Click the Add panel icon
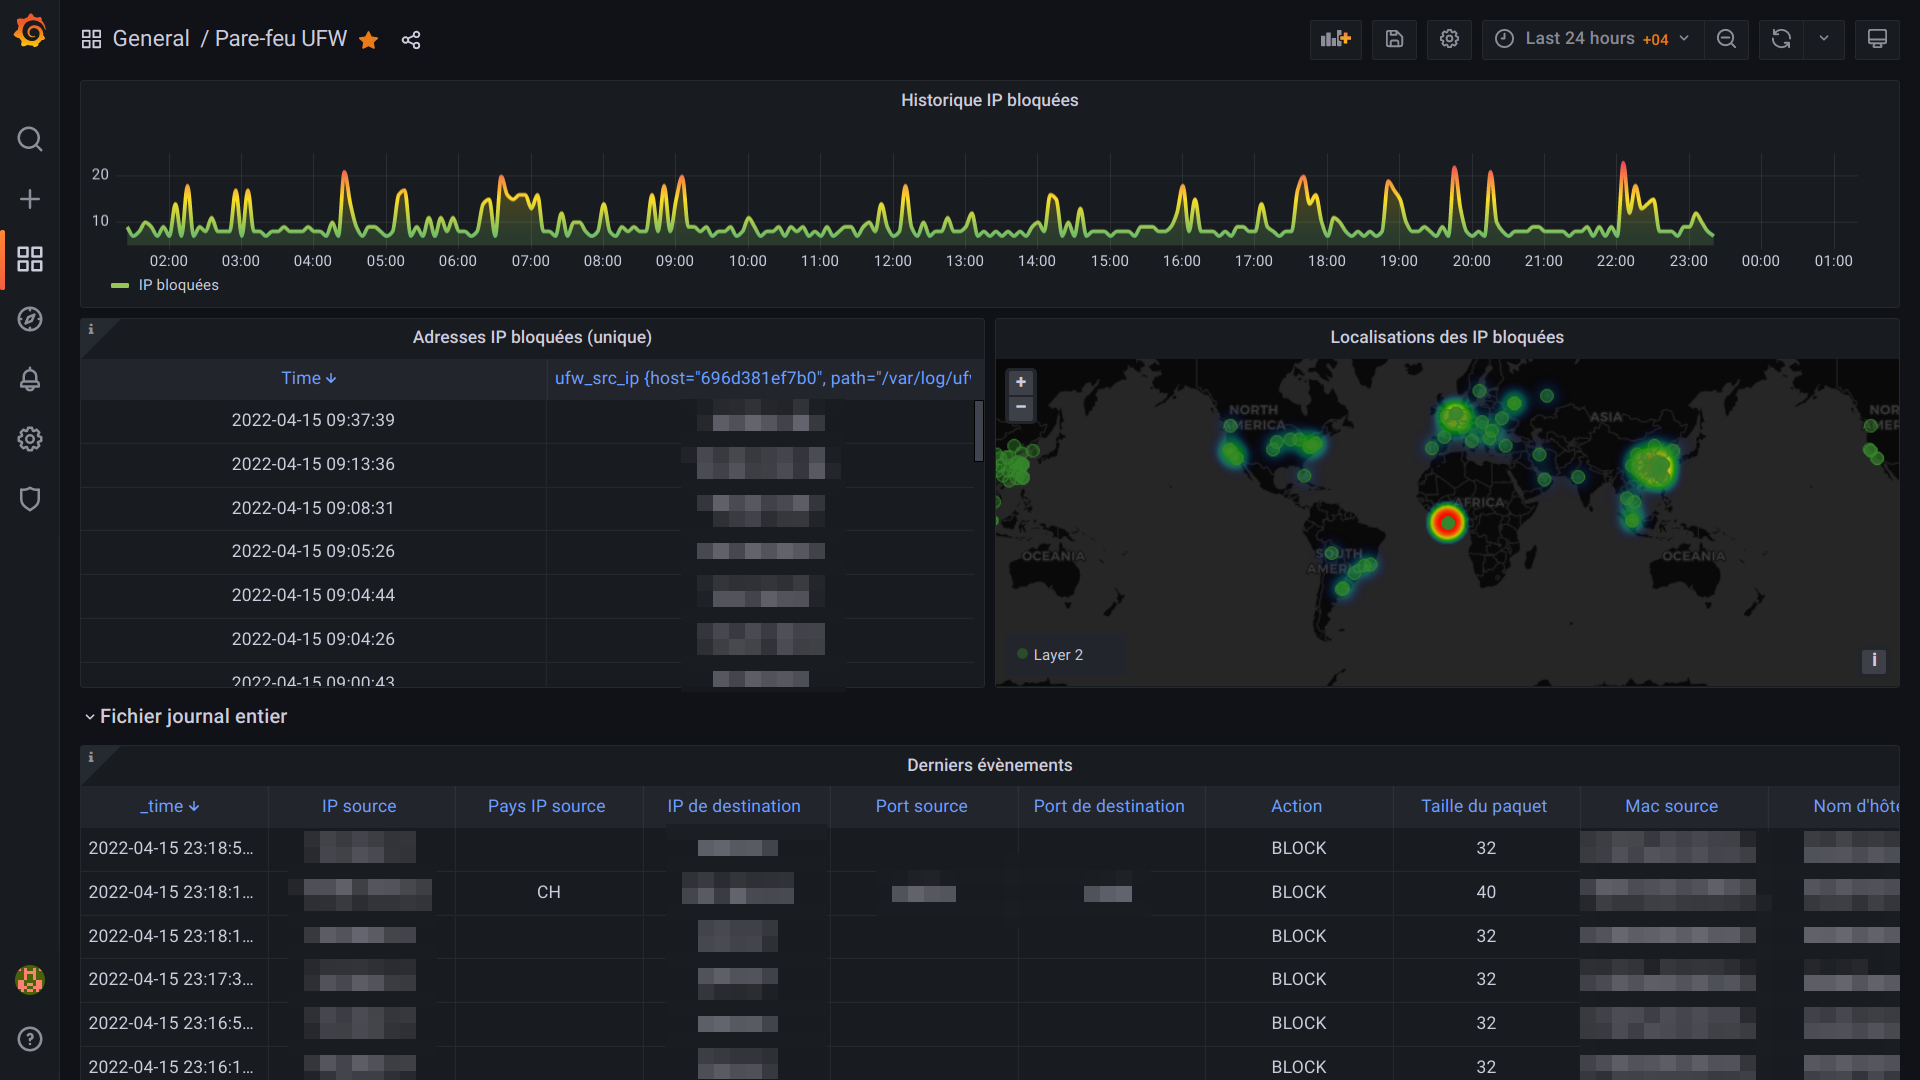The width and height of the screenshot is (1920, 1080). (1336, 39)
